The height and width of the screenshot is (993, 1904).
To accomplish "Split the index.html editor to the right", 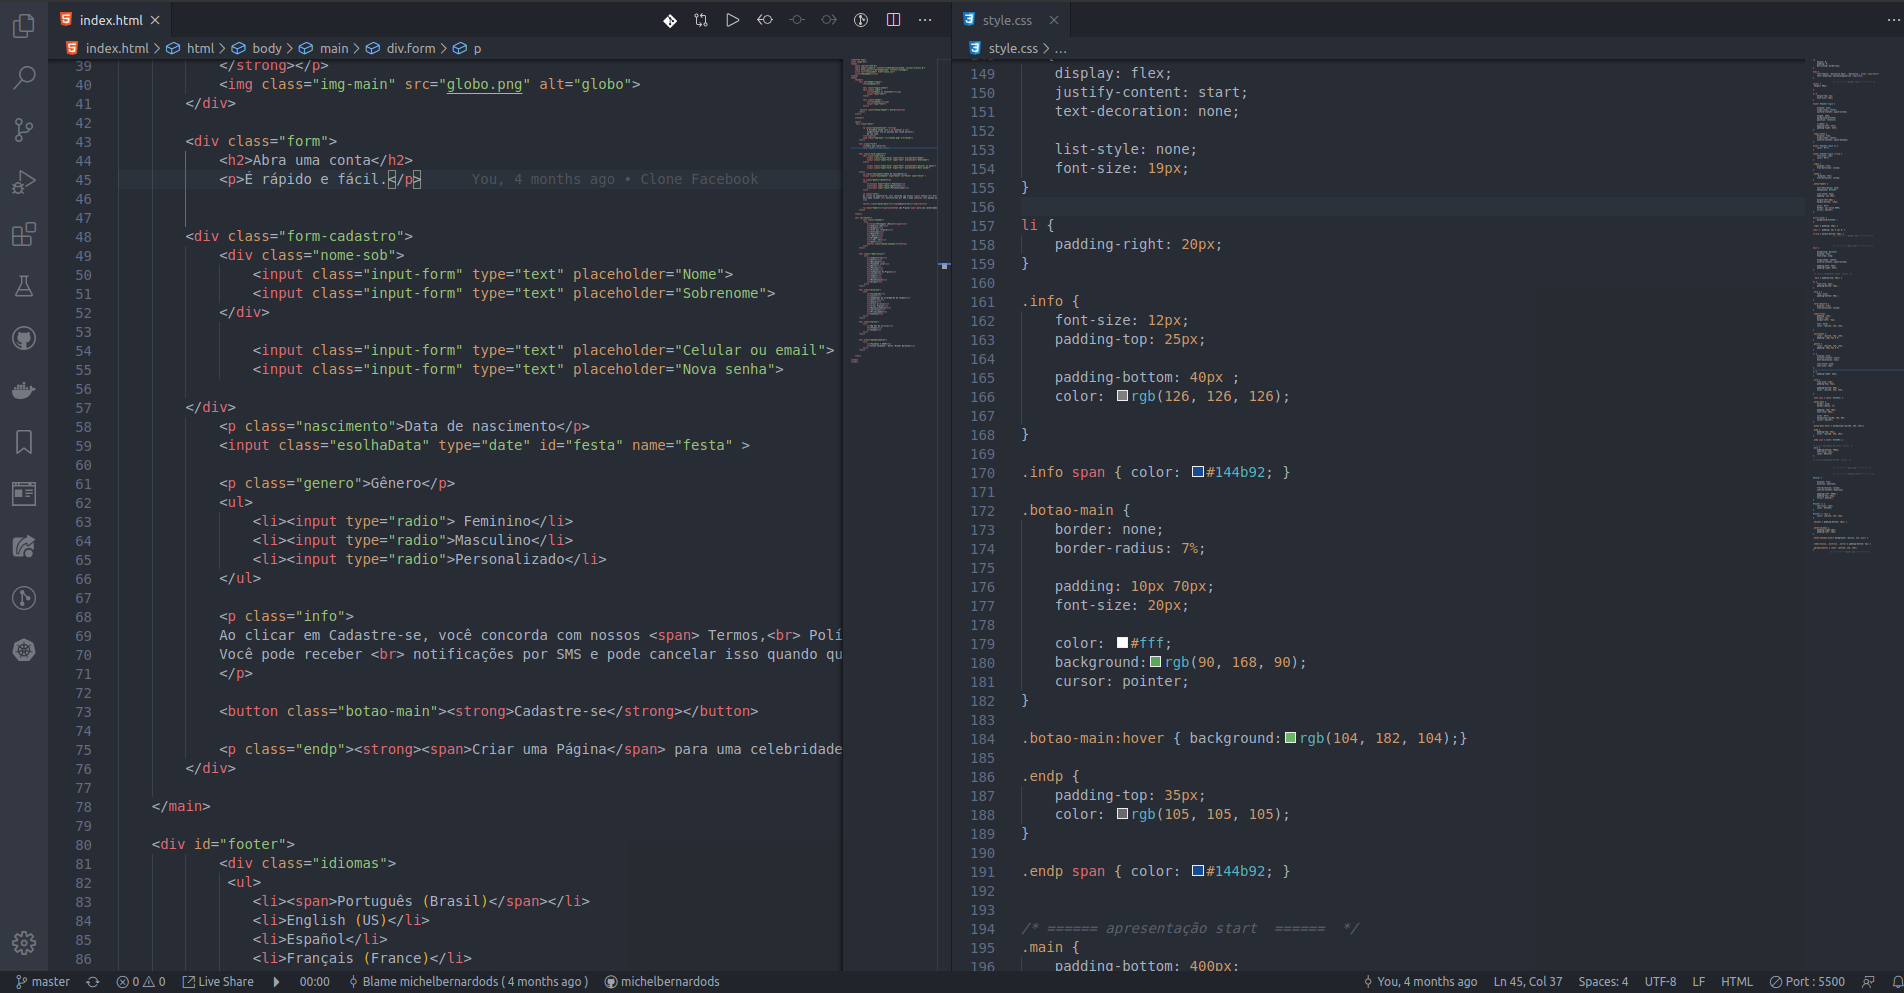I will coord(893,20).
